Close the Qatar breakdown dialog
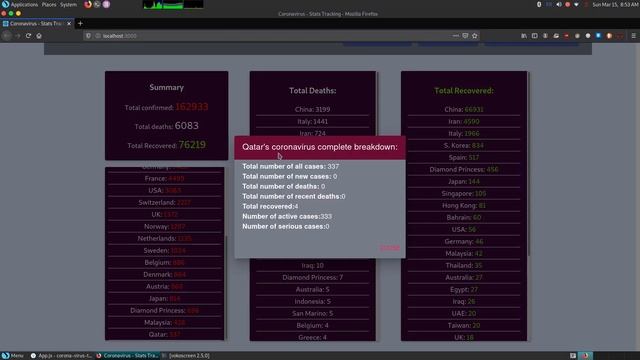The image size is (640, 360). coord(390,248)
